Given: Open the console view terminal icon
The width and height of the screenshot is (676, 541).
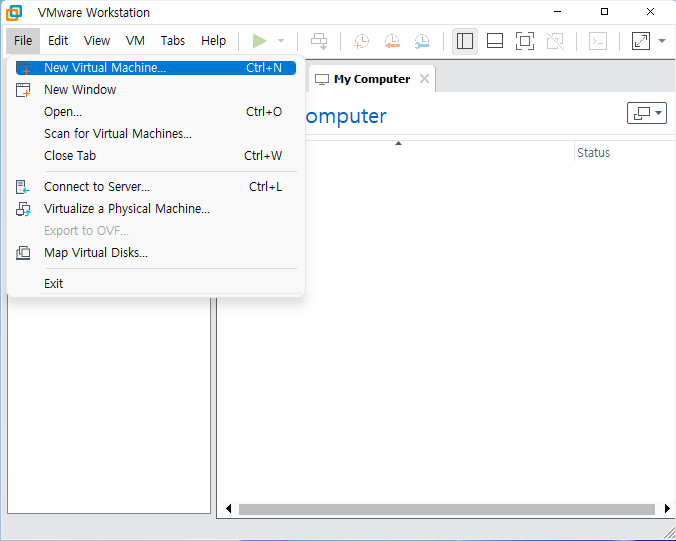Looking at the screenshot, I should pyautogui.click(x=598, y=41).
